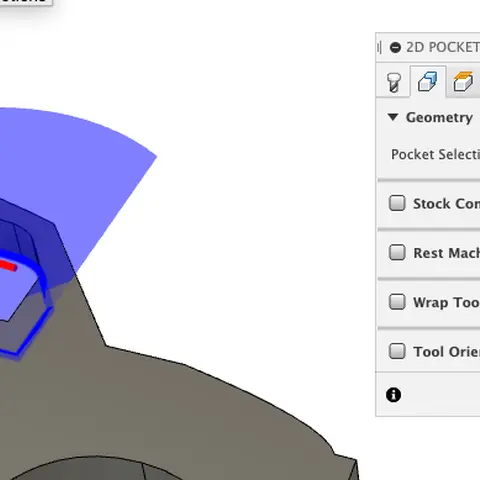Screen dimensions: 480x480
Task: Collapse the 2D POCKET dialog with minus icon
Action: [395, 48]
